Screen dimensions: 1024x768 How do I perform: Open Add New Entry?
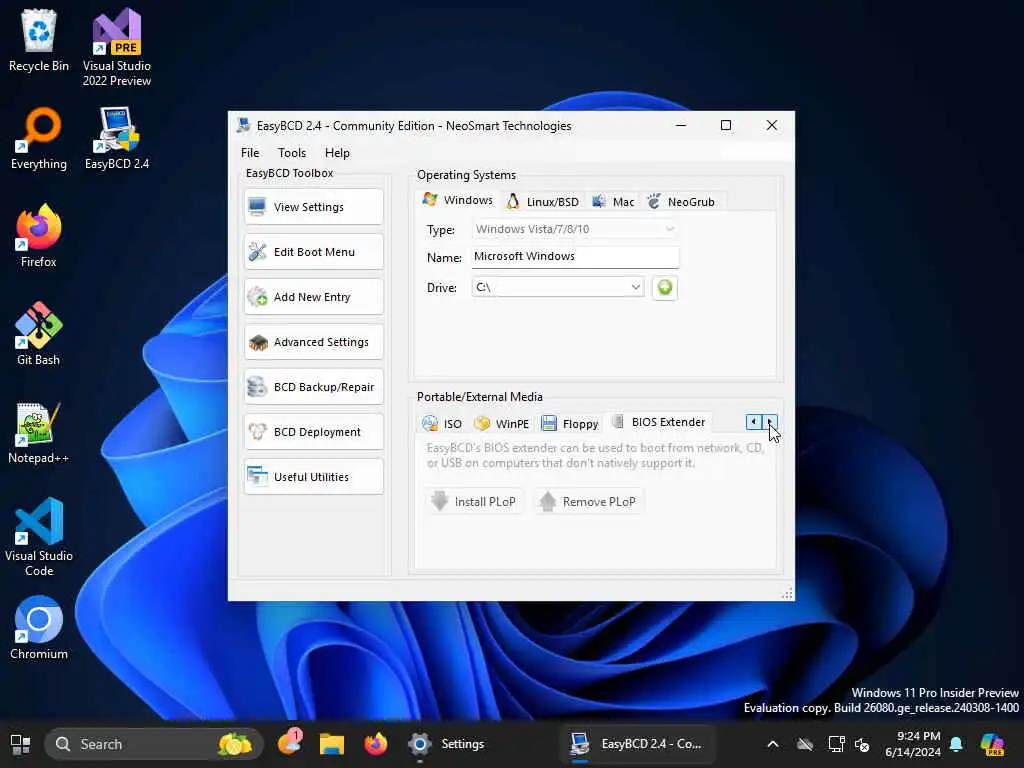[313, 297]
